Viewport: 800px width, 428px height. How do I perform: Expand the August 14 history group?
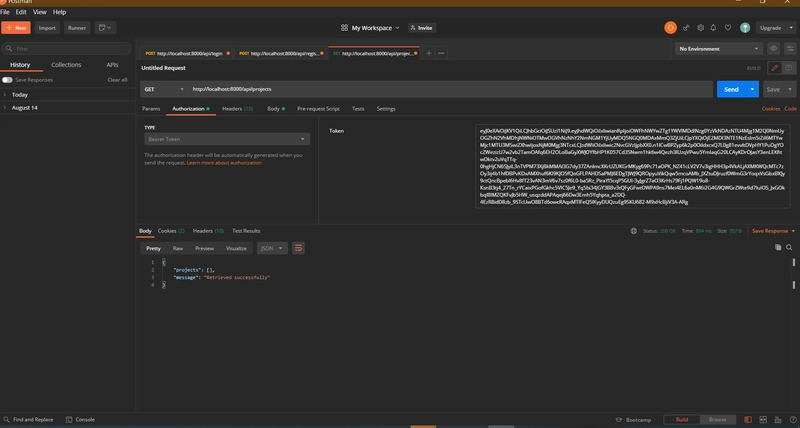click(68, 108)
